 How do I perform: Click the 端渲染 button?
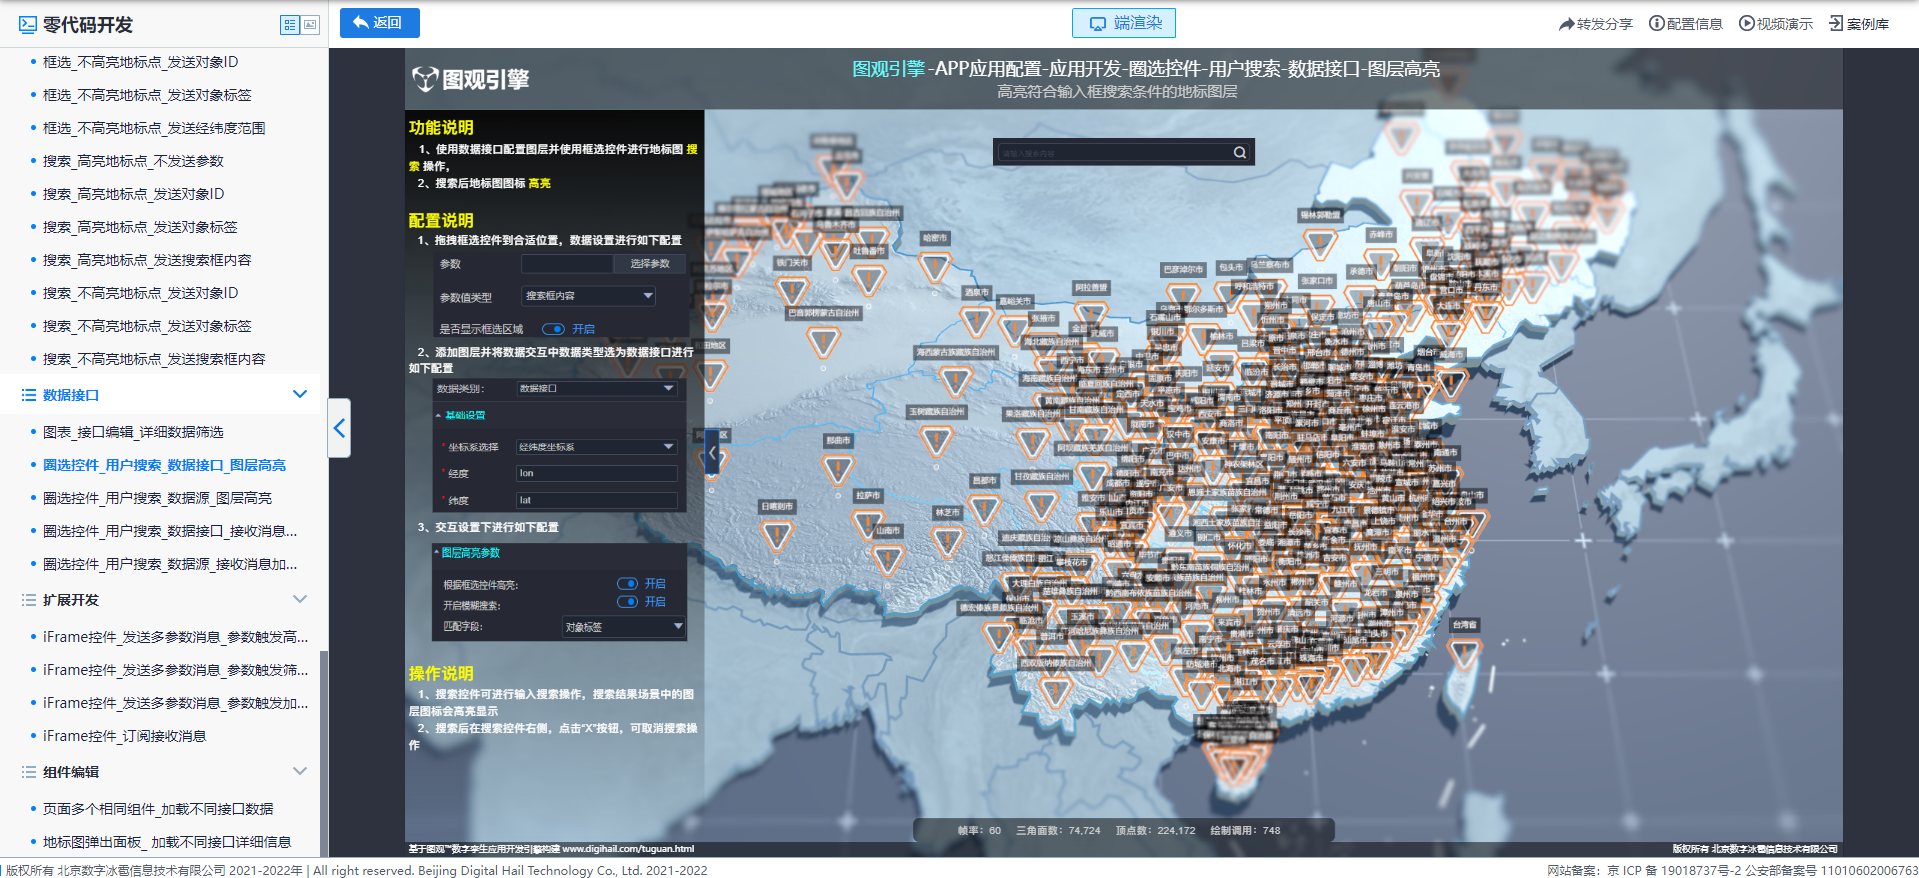pos(1124,23)
